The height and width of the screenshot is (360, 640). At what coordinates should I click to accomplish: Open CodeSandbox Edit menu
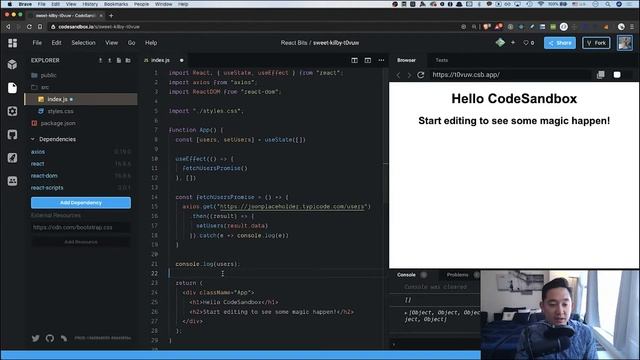click(56, 43)
